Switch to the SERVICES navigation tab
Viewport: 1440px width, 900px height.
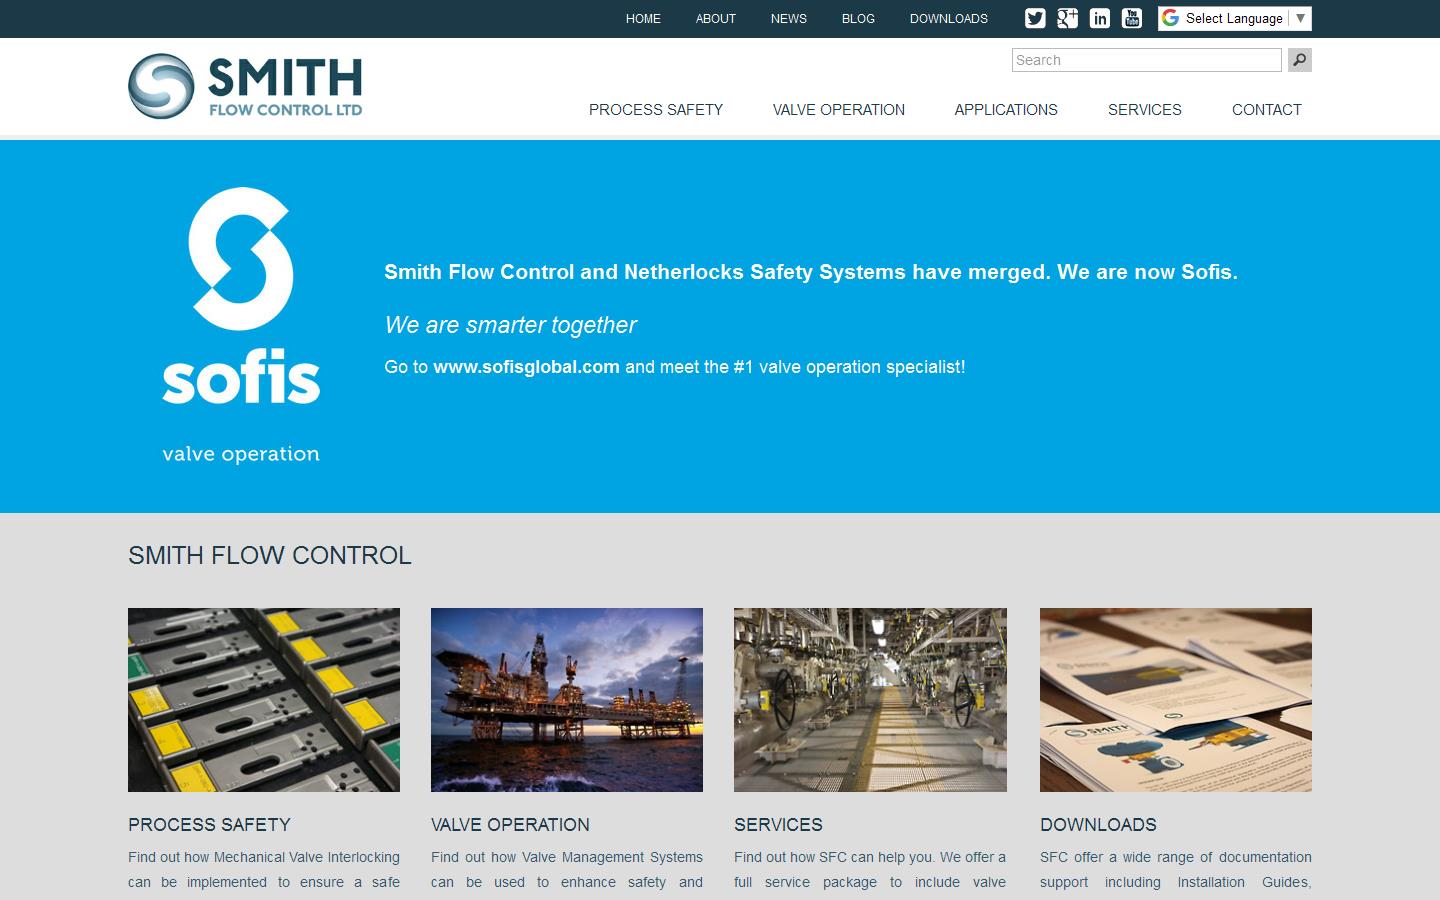[x=1144, y=110]
